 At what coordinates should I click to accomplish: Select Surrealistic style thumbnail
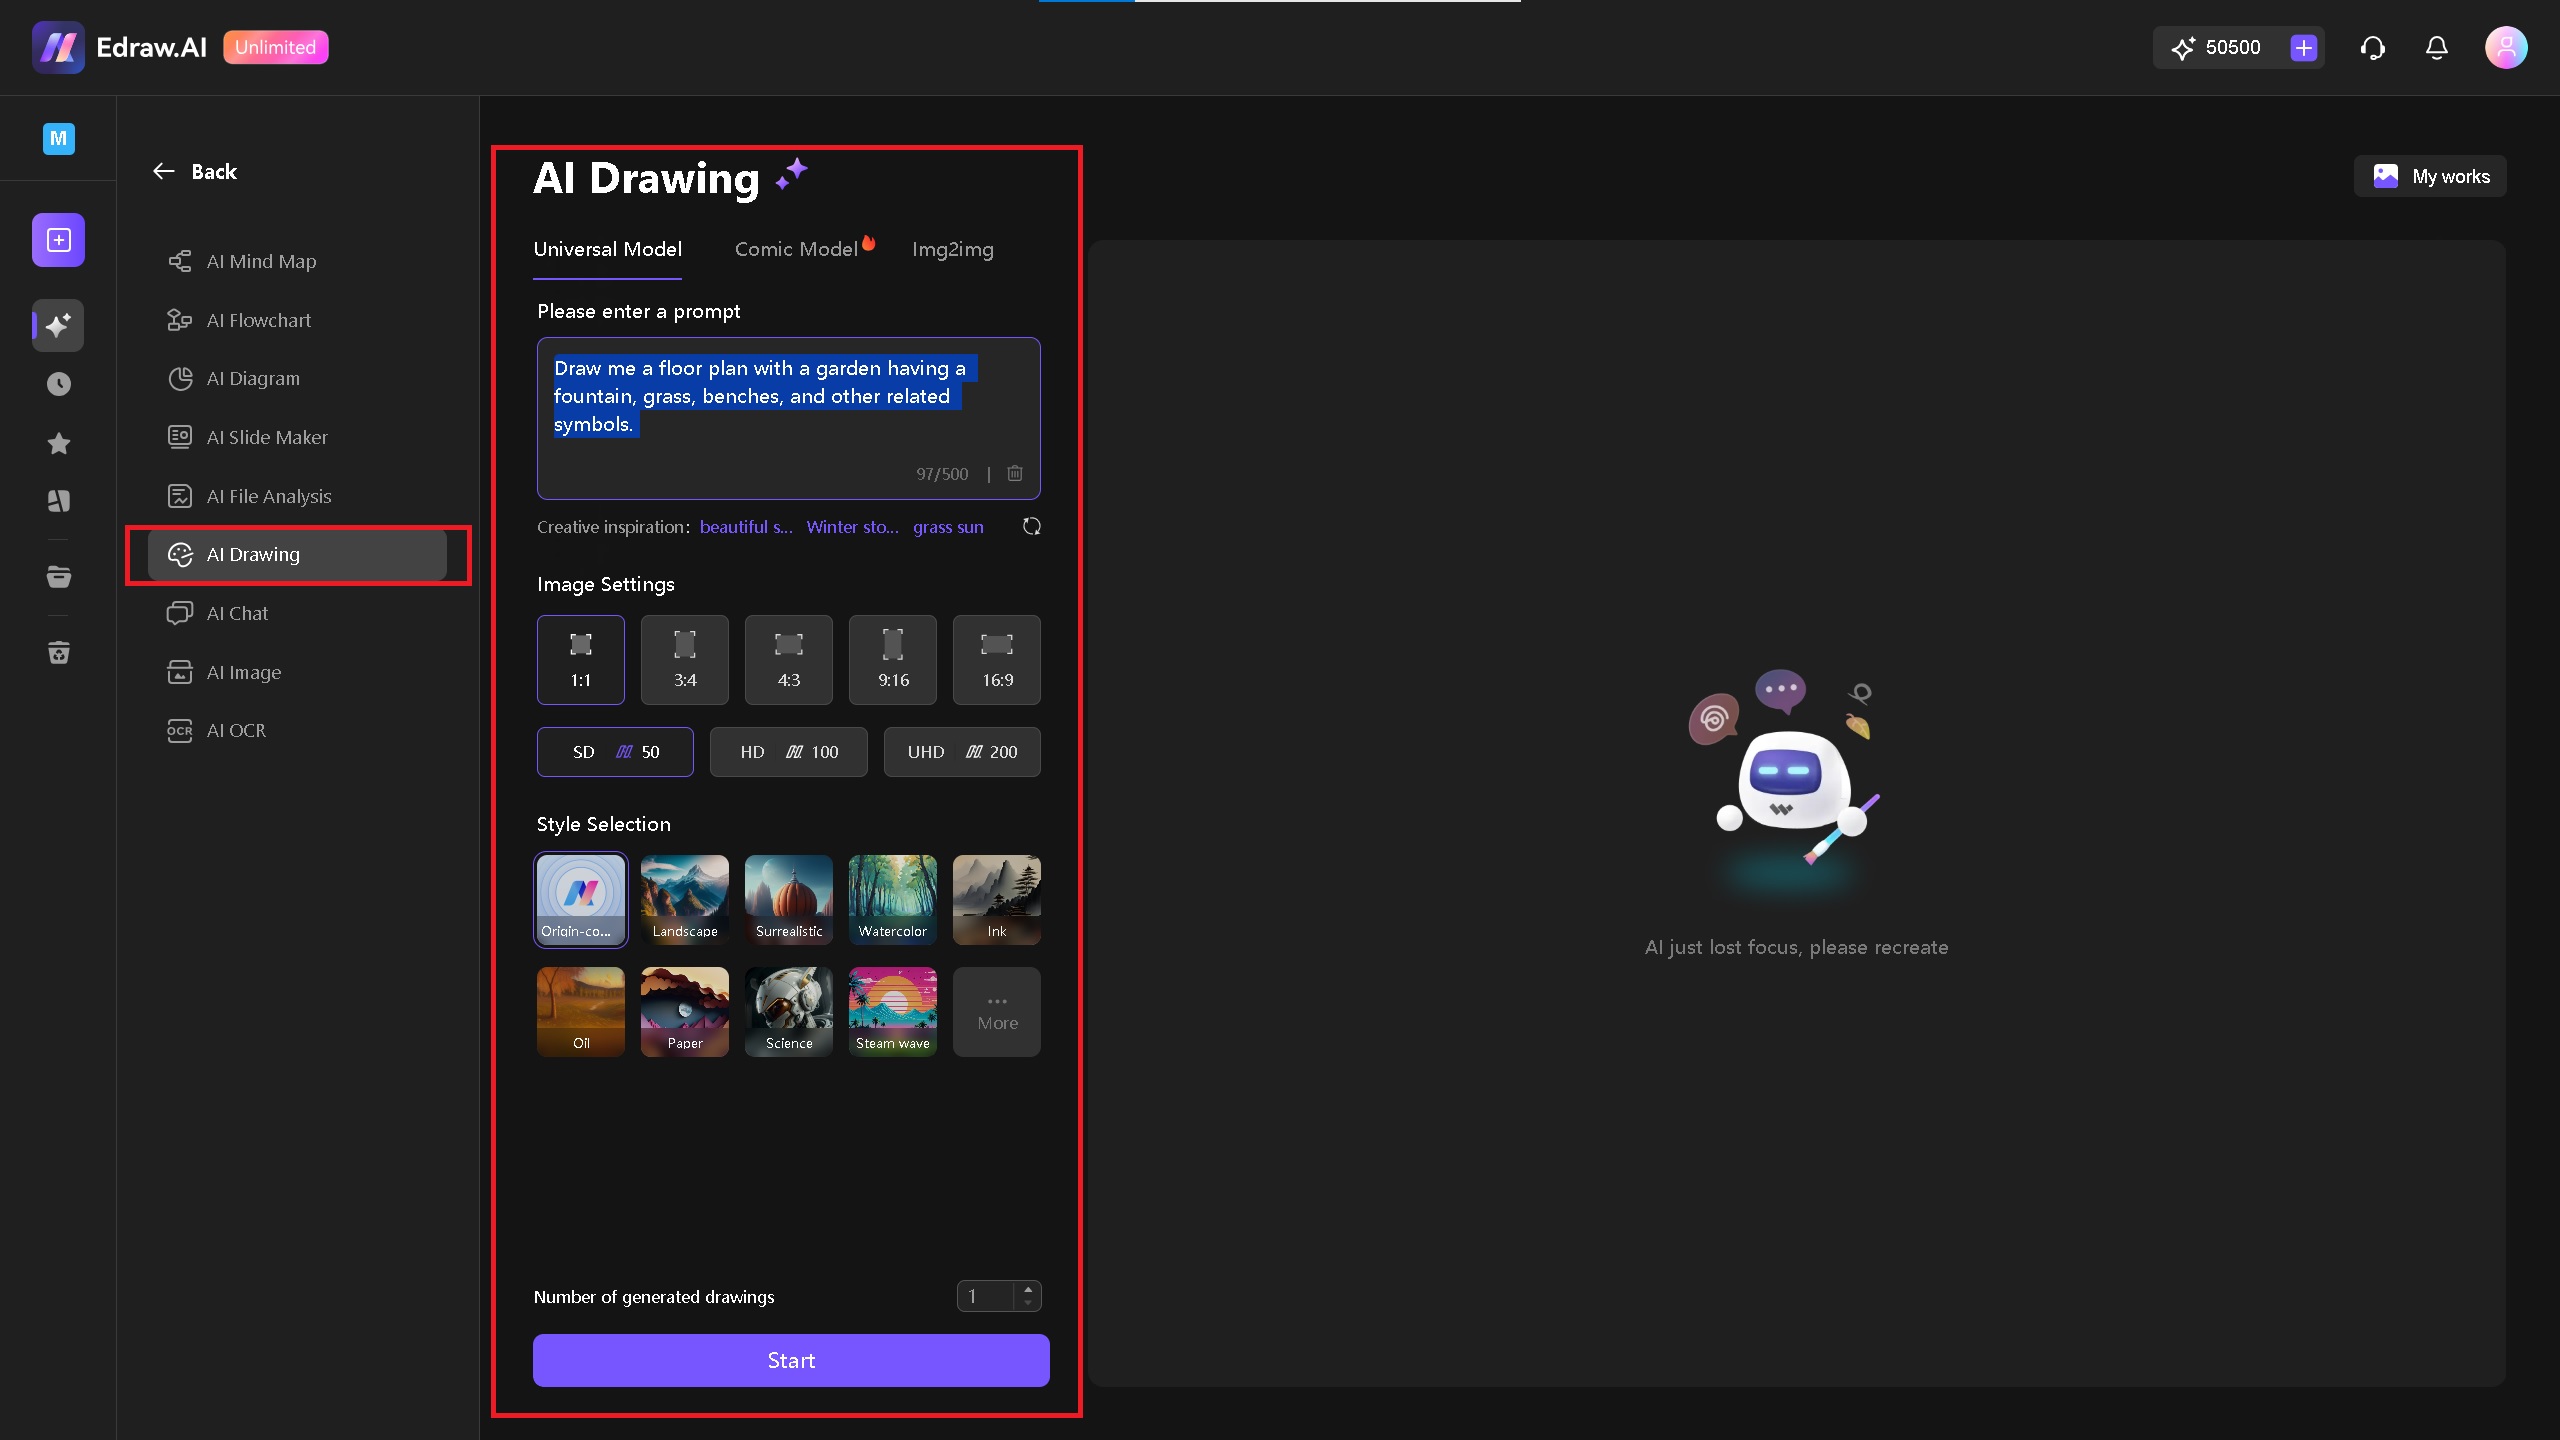[x=788, y=899]
